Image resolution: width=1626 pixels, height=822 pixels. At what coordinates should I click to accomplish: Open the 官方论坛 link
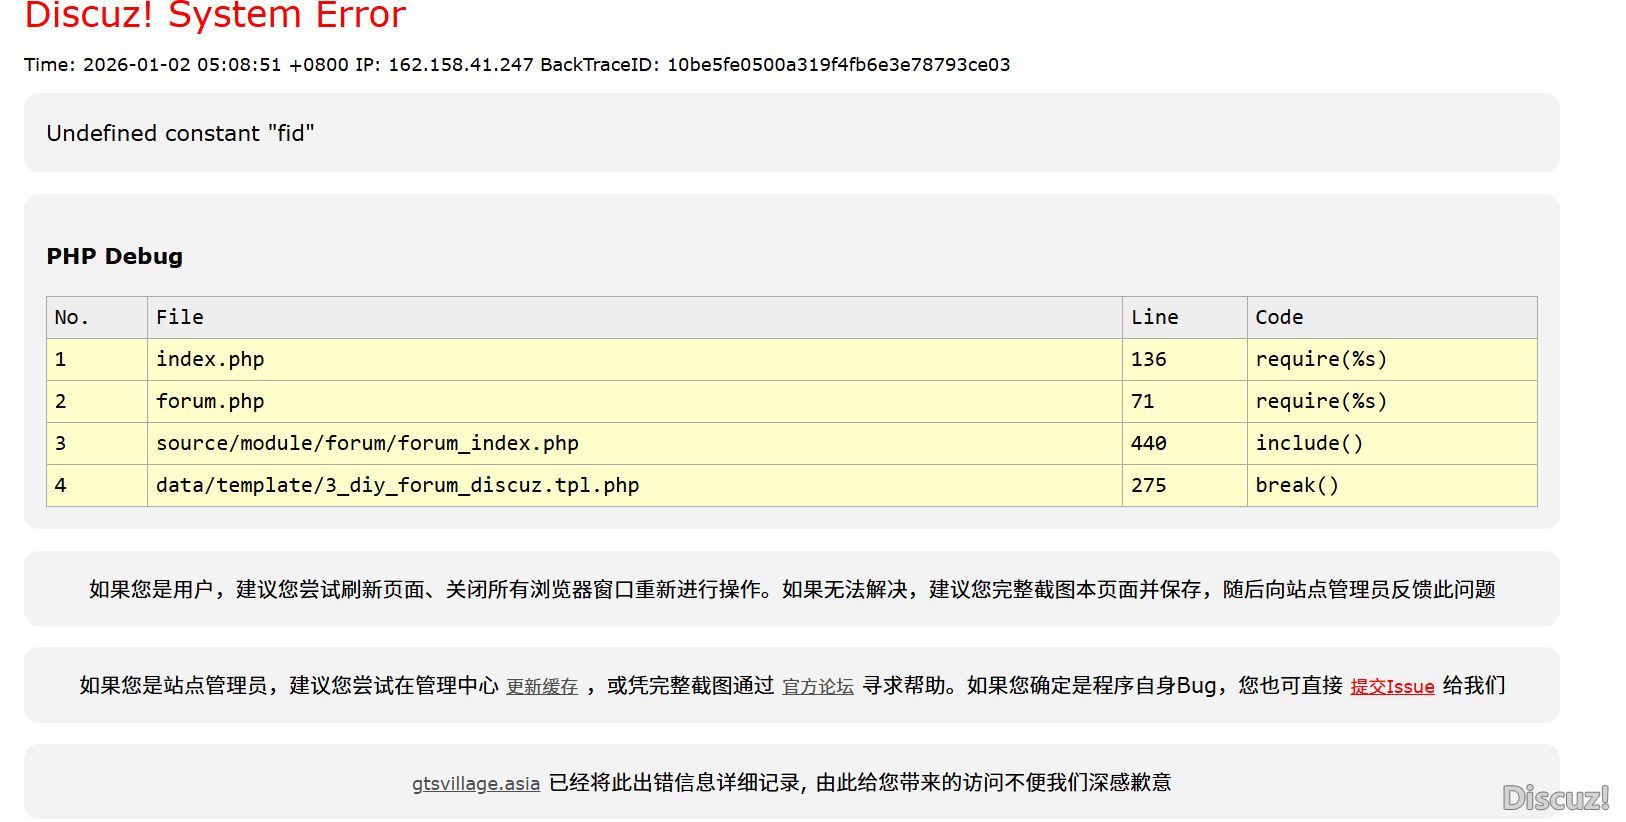coord(817,686)
